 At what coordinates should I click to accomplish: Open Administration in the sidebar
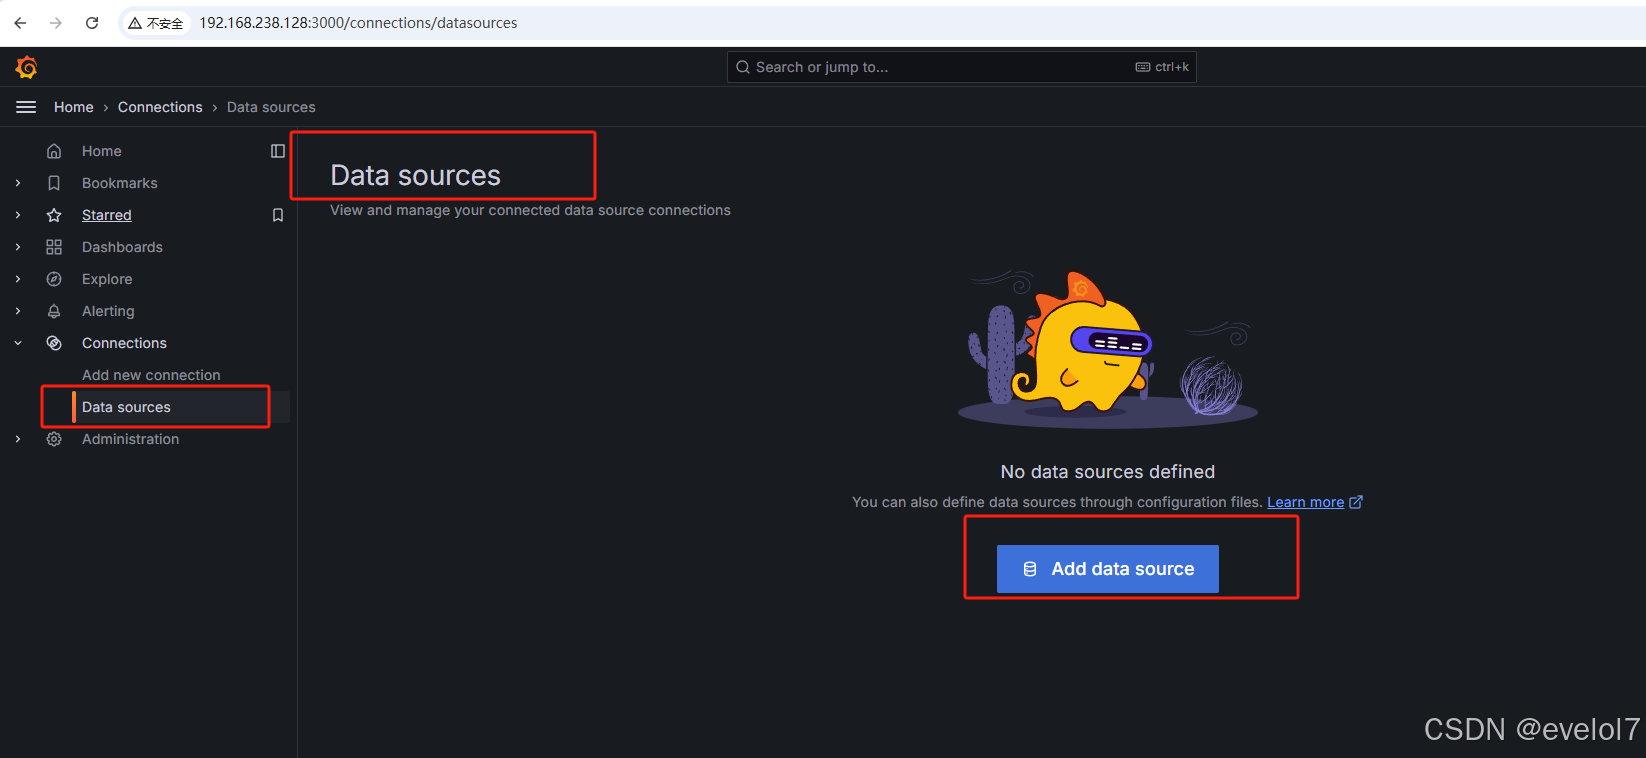click(x=130, y=439)
